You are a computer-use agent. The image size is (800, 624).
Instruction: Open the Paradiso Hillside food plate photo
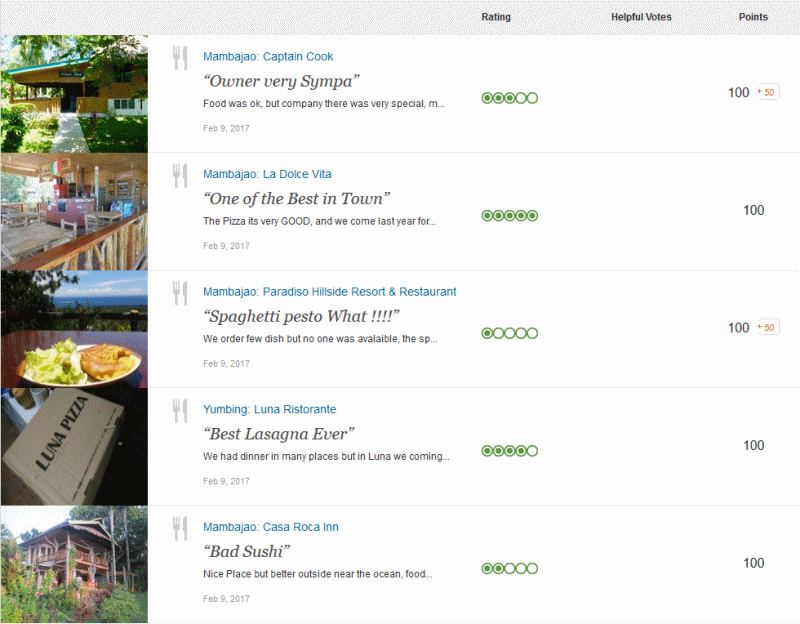coord(74,329)
